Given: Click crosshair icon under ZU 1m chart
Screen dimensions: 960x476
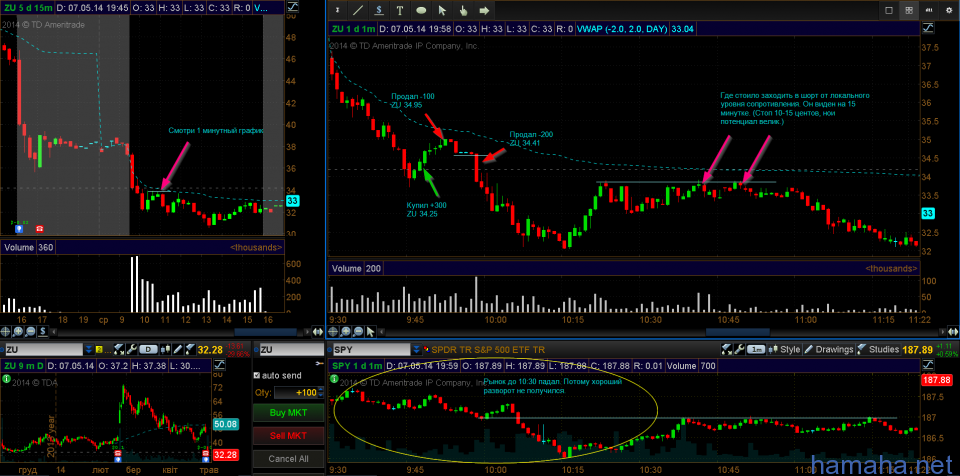Looking at the screenshot, I should [x=334, y=331].
